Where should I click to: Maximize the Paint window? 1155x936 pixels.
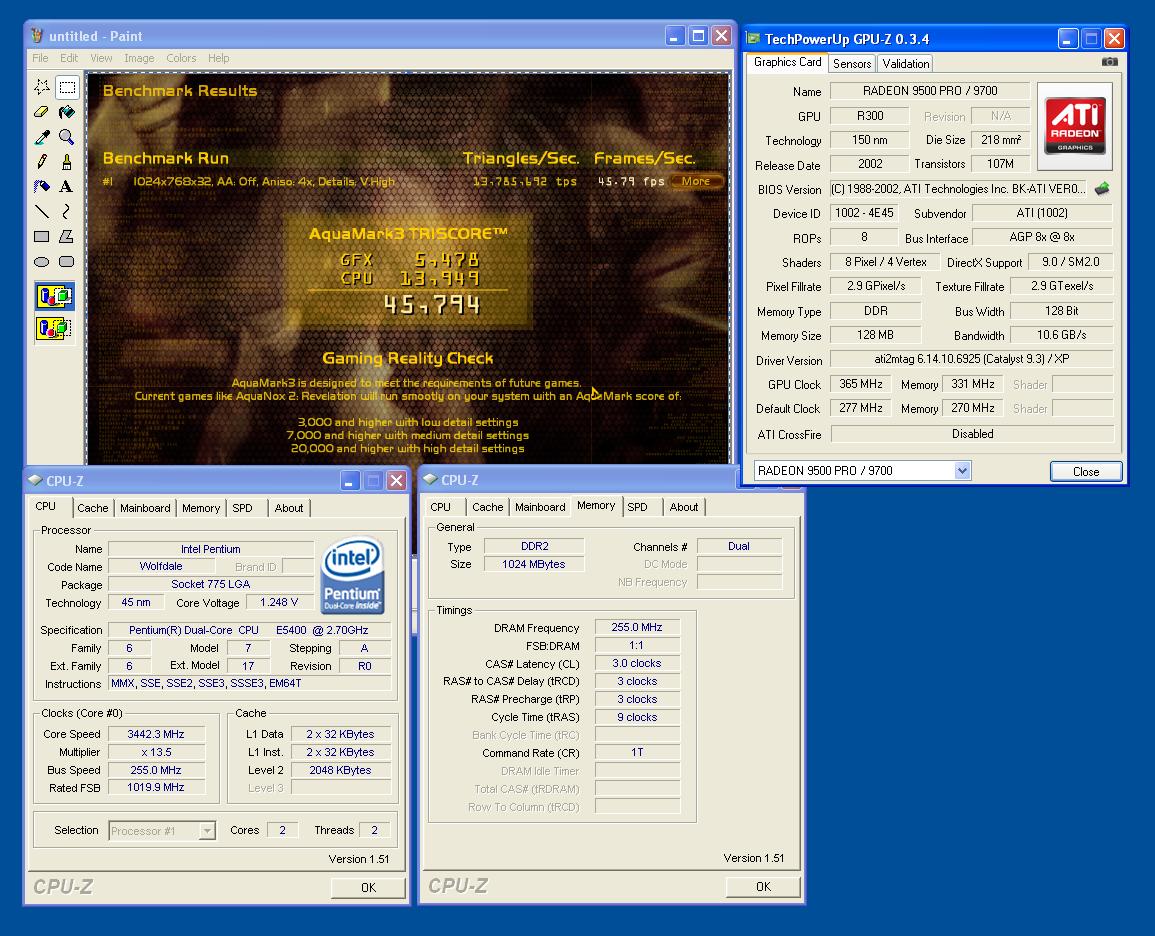698,35
